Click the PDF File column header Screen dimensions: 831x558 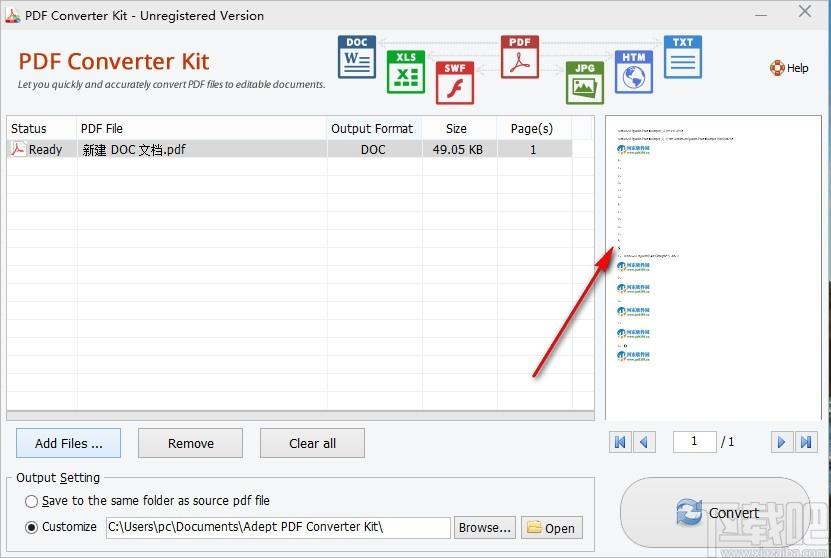point(201,128)
